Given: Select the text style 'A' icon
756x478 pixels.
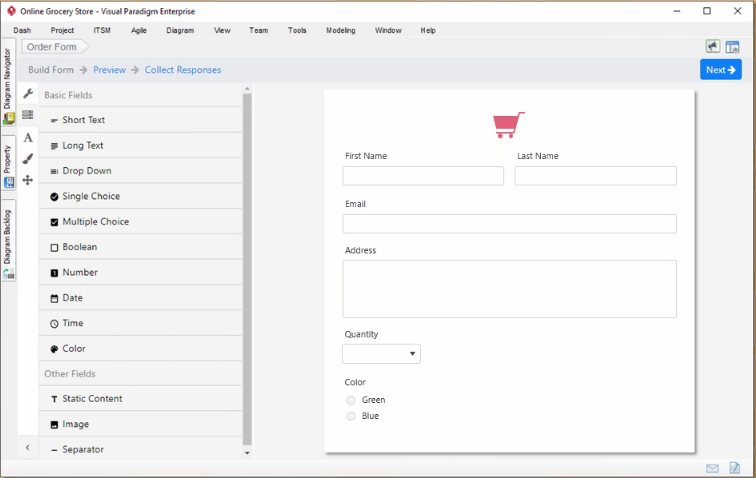Looking at the screenshot, I should tap(28, 137).
